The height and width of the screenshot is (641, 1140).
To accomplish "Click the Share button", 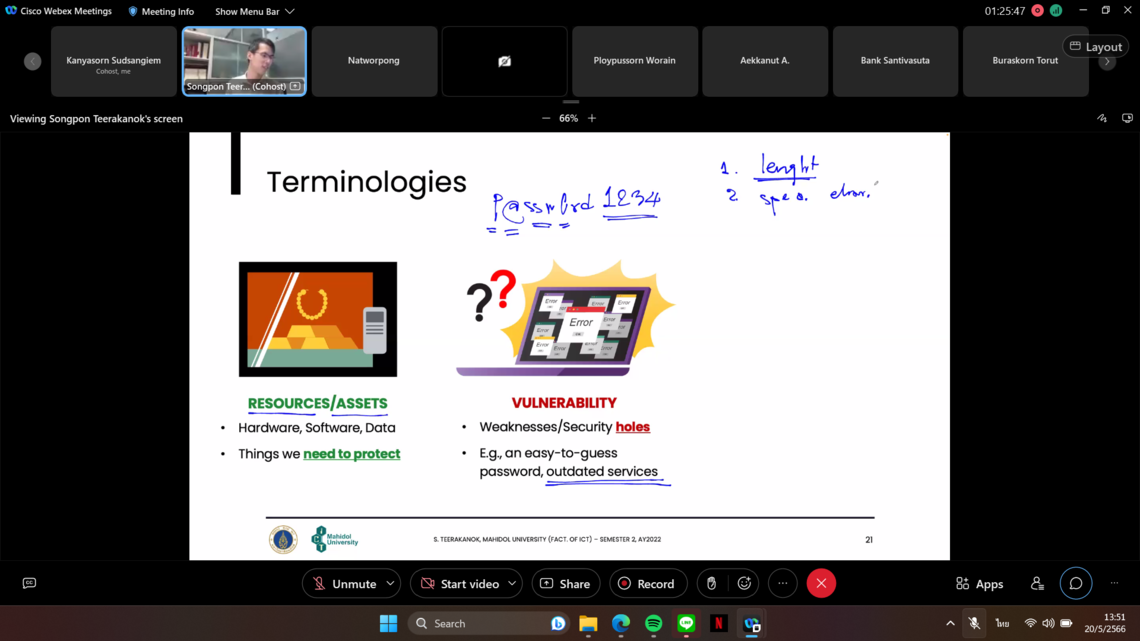I will coord(565,583).
